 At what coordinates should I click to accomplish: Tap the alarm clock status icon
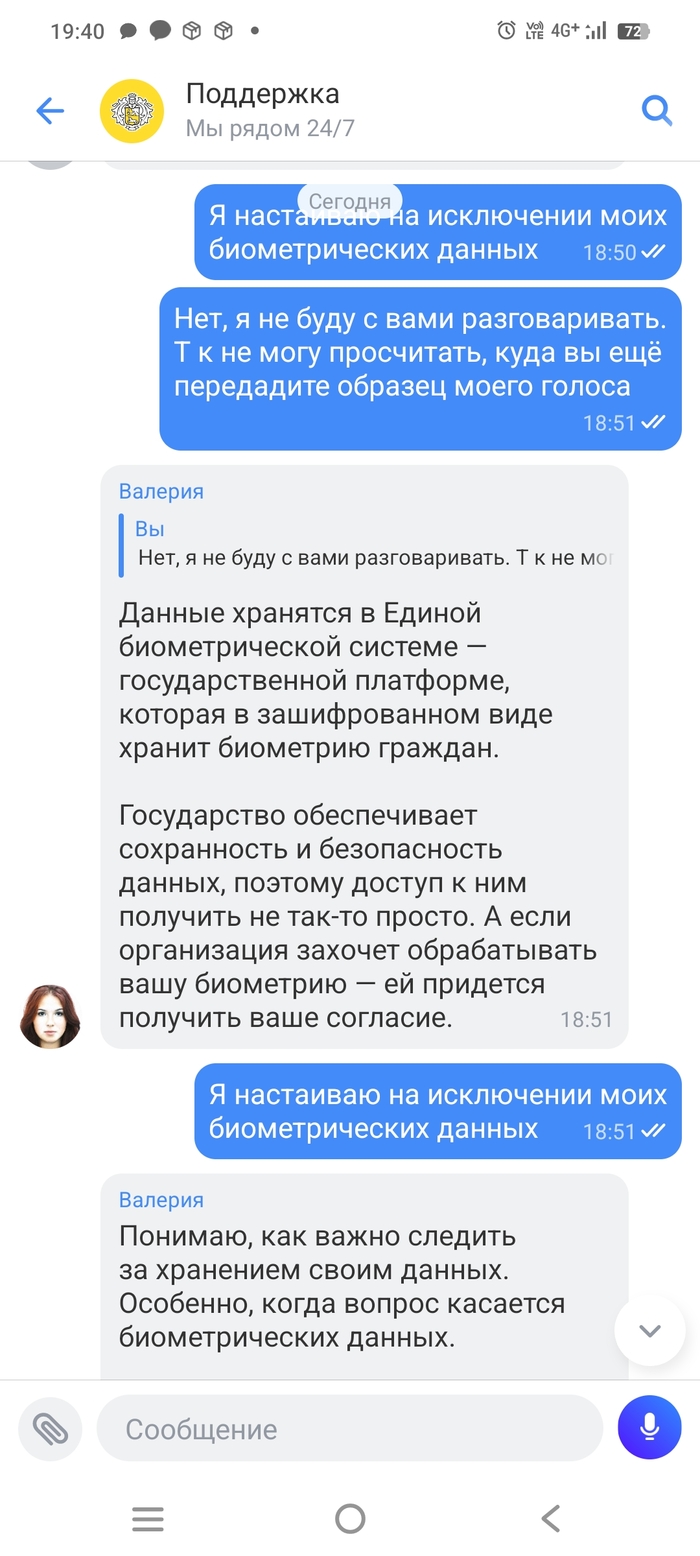point(506,31)
